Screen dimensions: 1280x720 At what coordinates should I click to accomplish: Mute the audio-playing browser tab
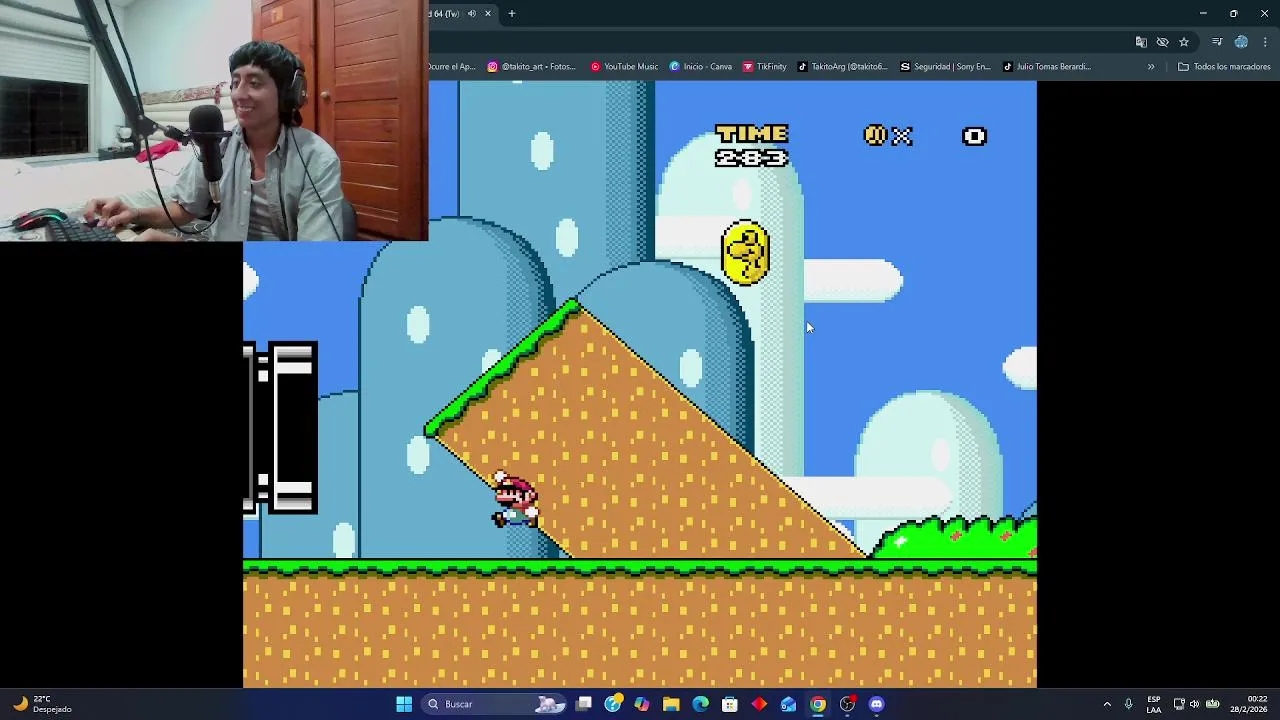coord(472,14)
